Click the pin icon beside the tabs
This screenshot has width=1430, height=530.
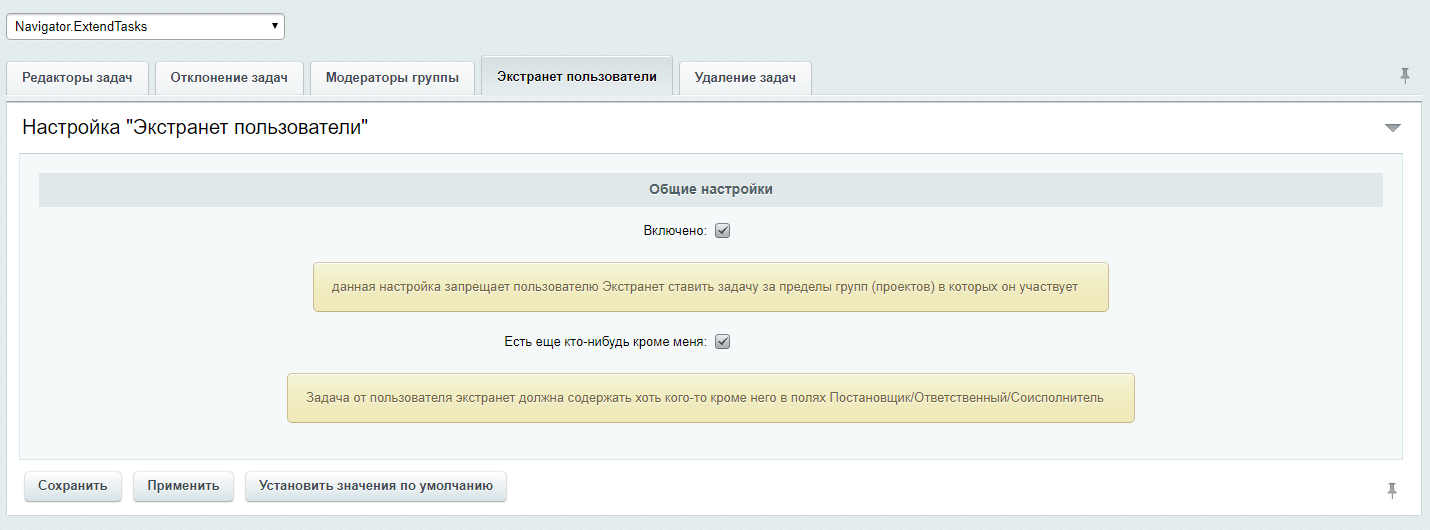[x=1405, y=76]
